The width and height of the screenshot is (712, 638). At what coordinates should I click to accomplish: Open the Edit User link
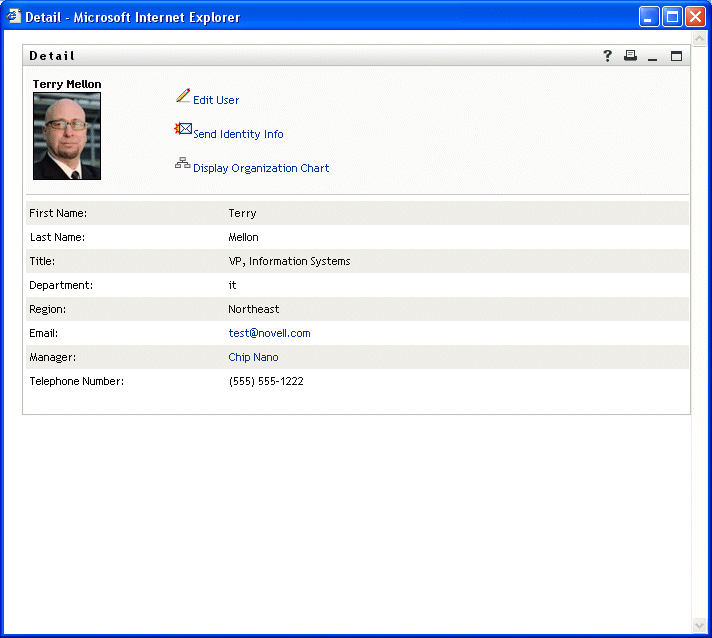click(216, 100)
